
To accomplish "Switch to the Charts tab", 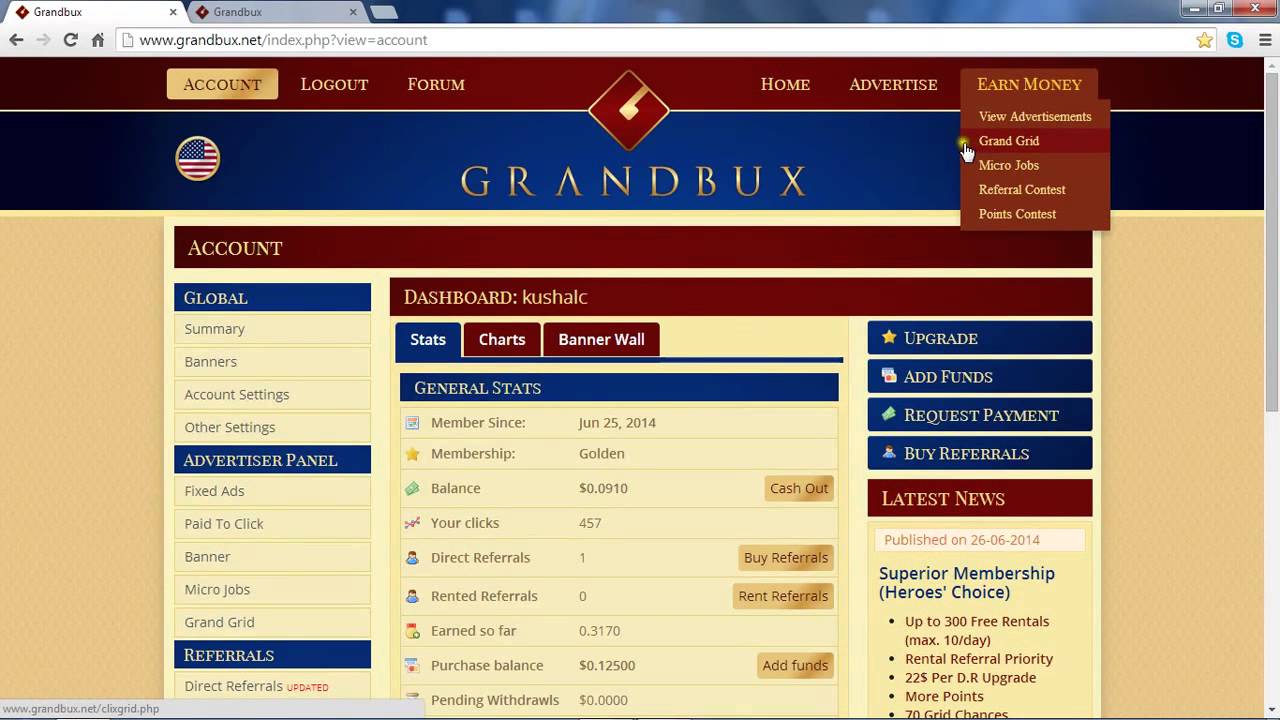I will pyautogui.click(x=502, y=339).
